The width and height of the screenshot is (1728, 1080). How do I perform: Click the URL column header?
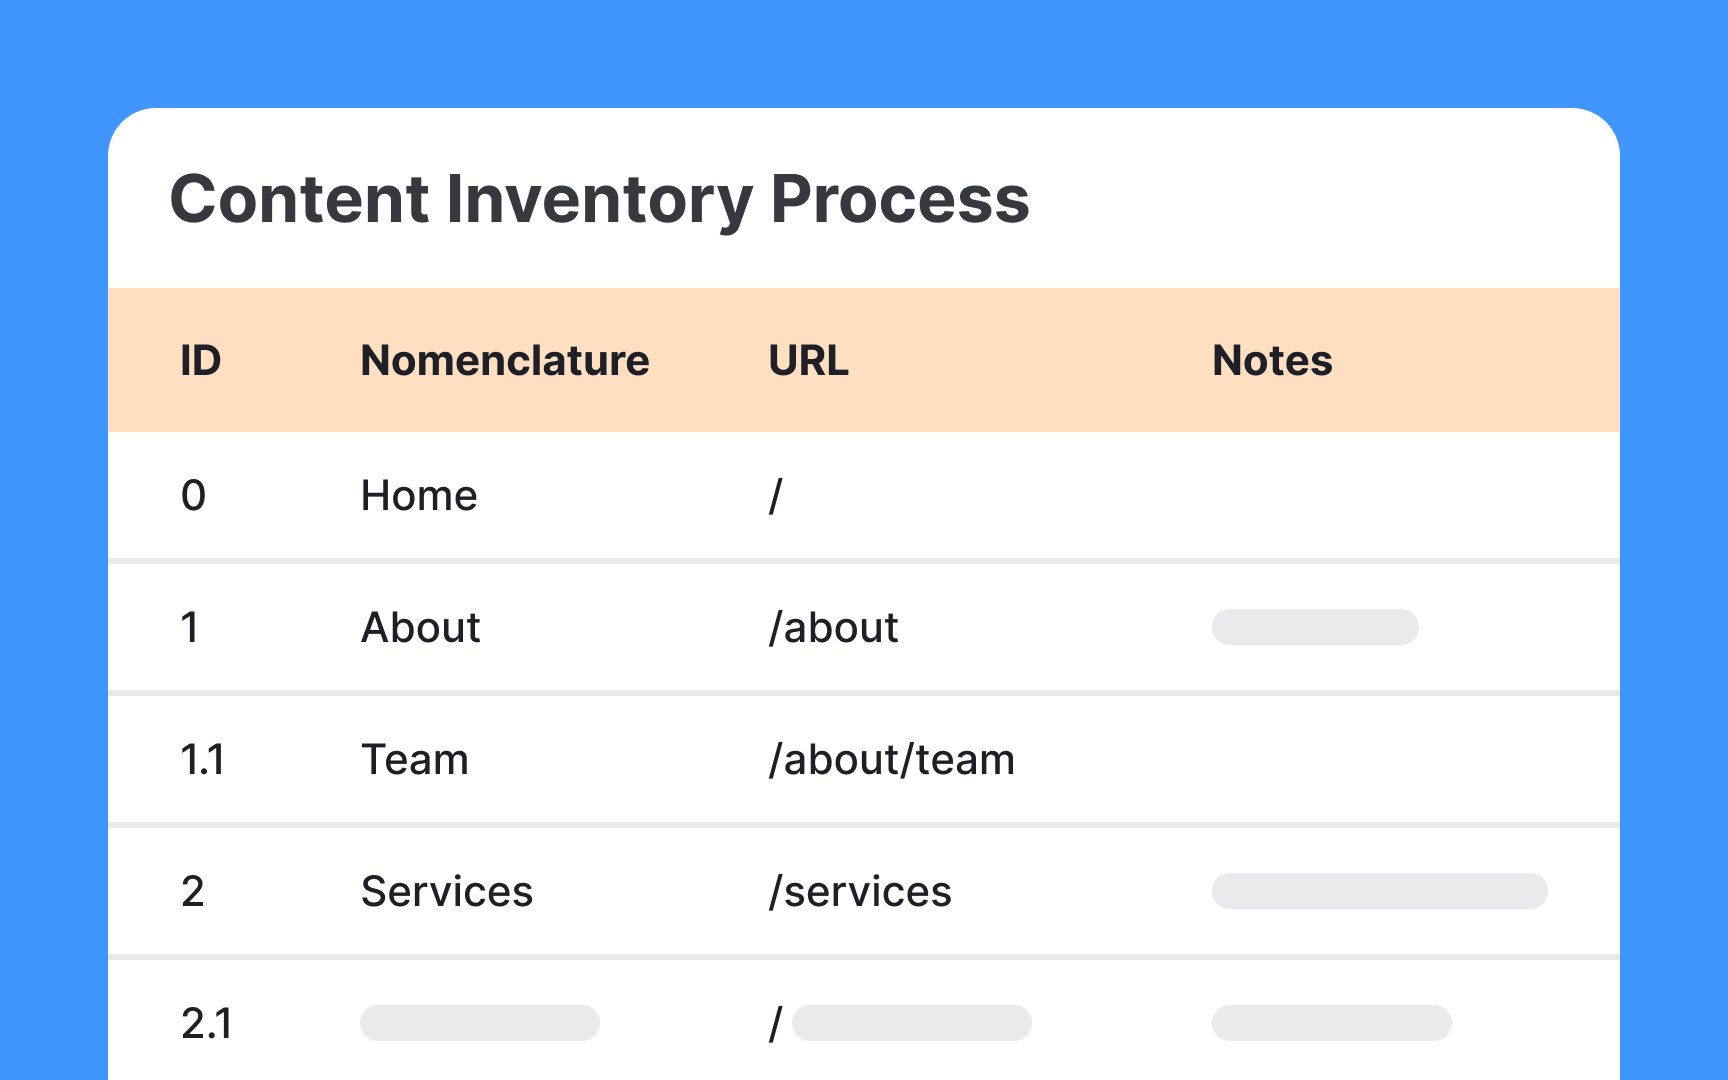coord(808,361)
